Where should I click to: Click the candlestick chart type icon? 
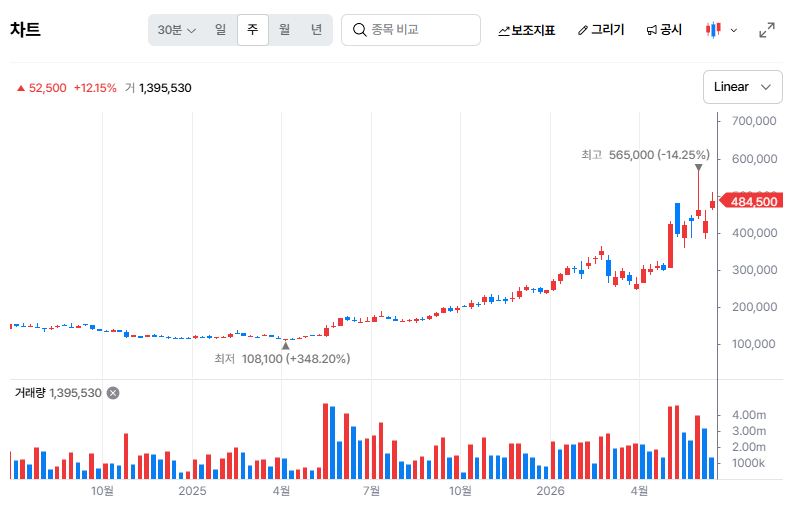tap(713, 30)
